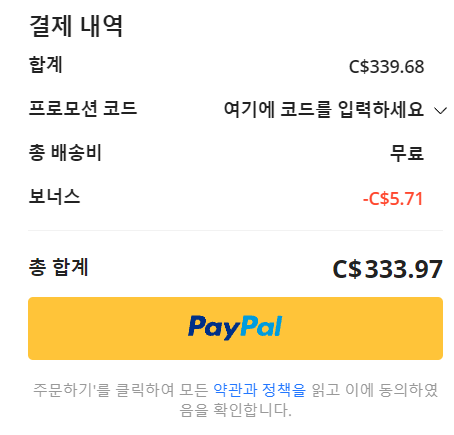Screen dimensions: 454x435
Task: Click the 프로모션 코드 label
Action: [83, 108]
